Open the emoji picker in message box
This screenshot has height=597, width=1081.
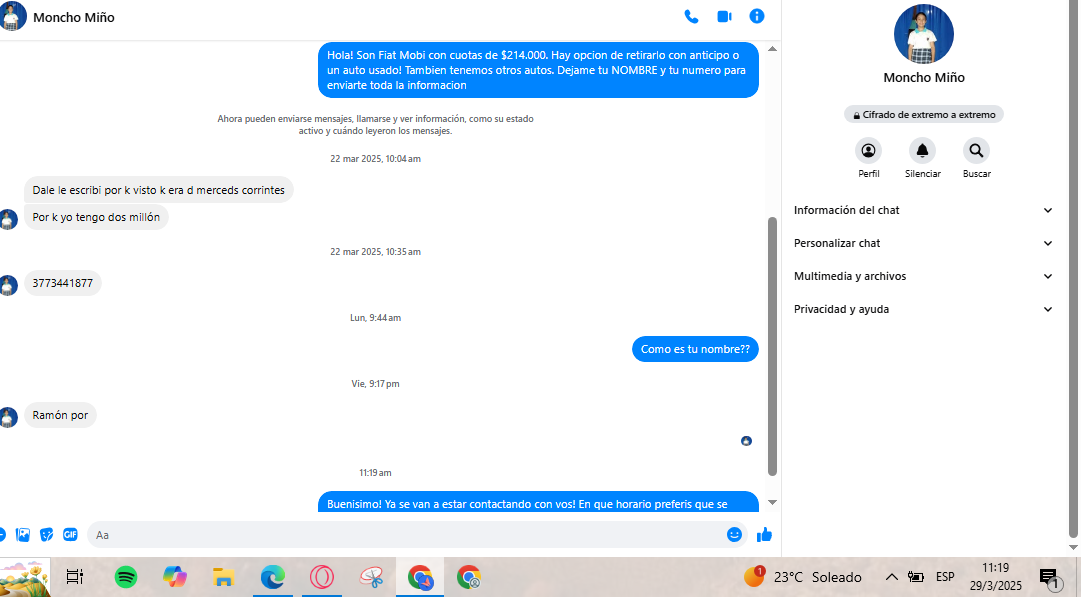coord(734,535)
